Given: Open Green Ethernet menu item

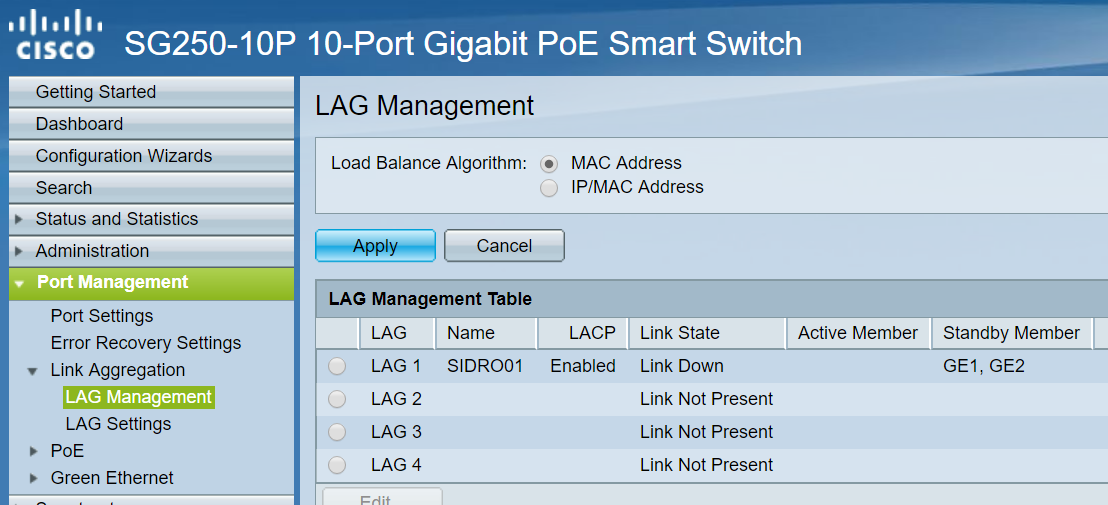Looking at the screenshot, I should click(112, 478).
